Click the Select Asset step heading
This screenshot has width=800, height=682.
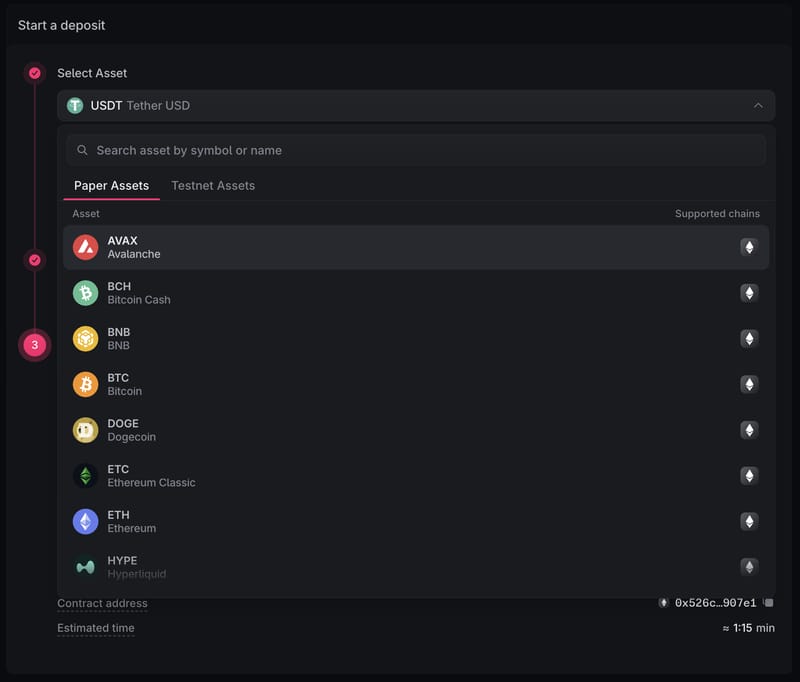(92, 73)
